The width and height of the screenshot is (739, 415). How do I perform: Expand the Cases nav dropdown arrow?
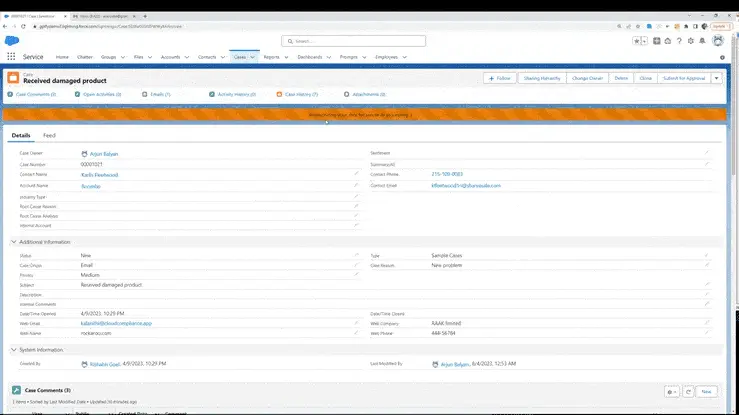(253, 57)
